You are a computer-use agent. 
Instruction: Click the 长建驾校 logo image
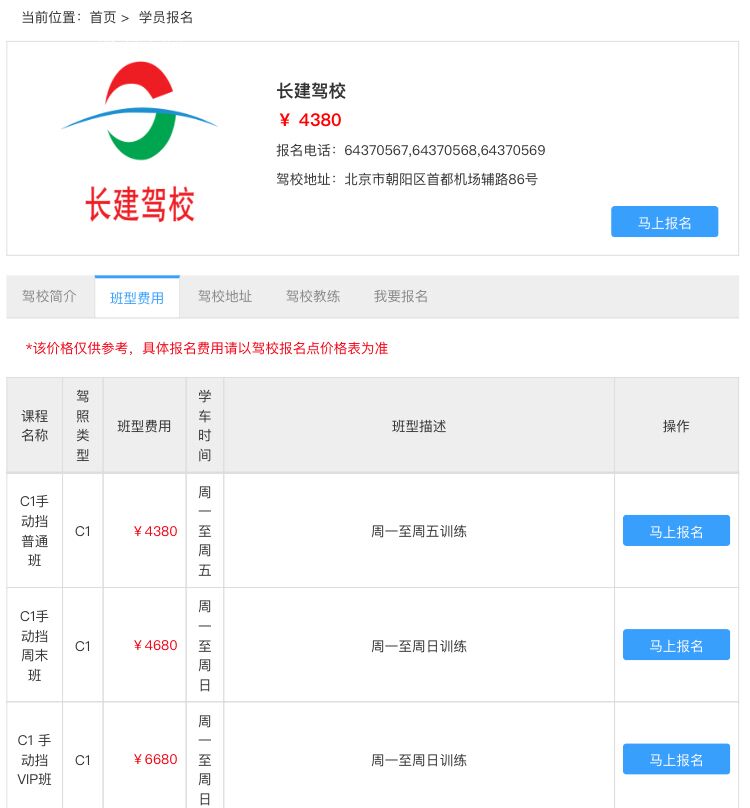140,141
